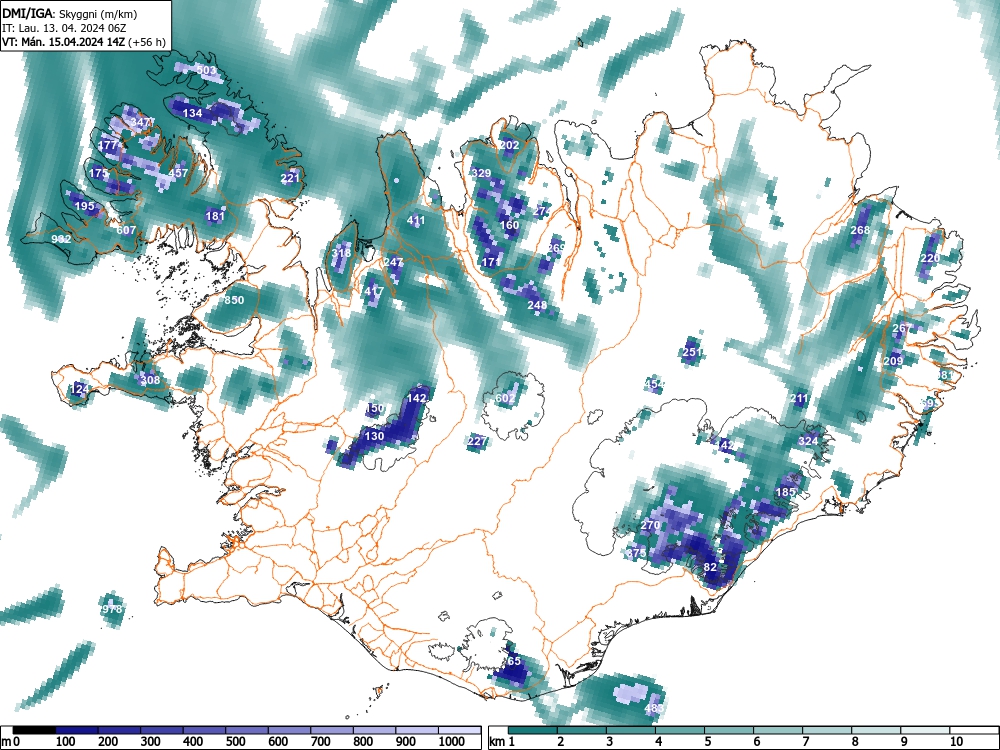Click the 124 value at peninsula tip
Image resolution: width=1000 pixels, height=750 pixels.
click(x=80, y=388)
